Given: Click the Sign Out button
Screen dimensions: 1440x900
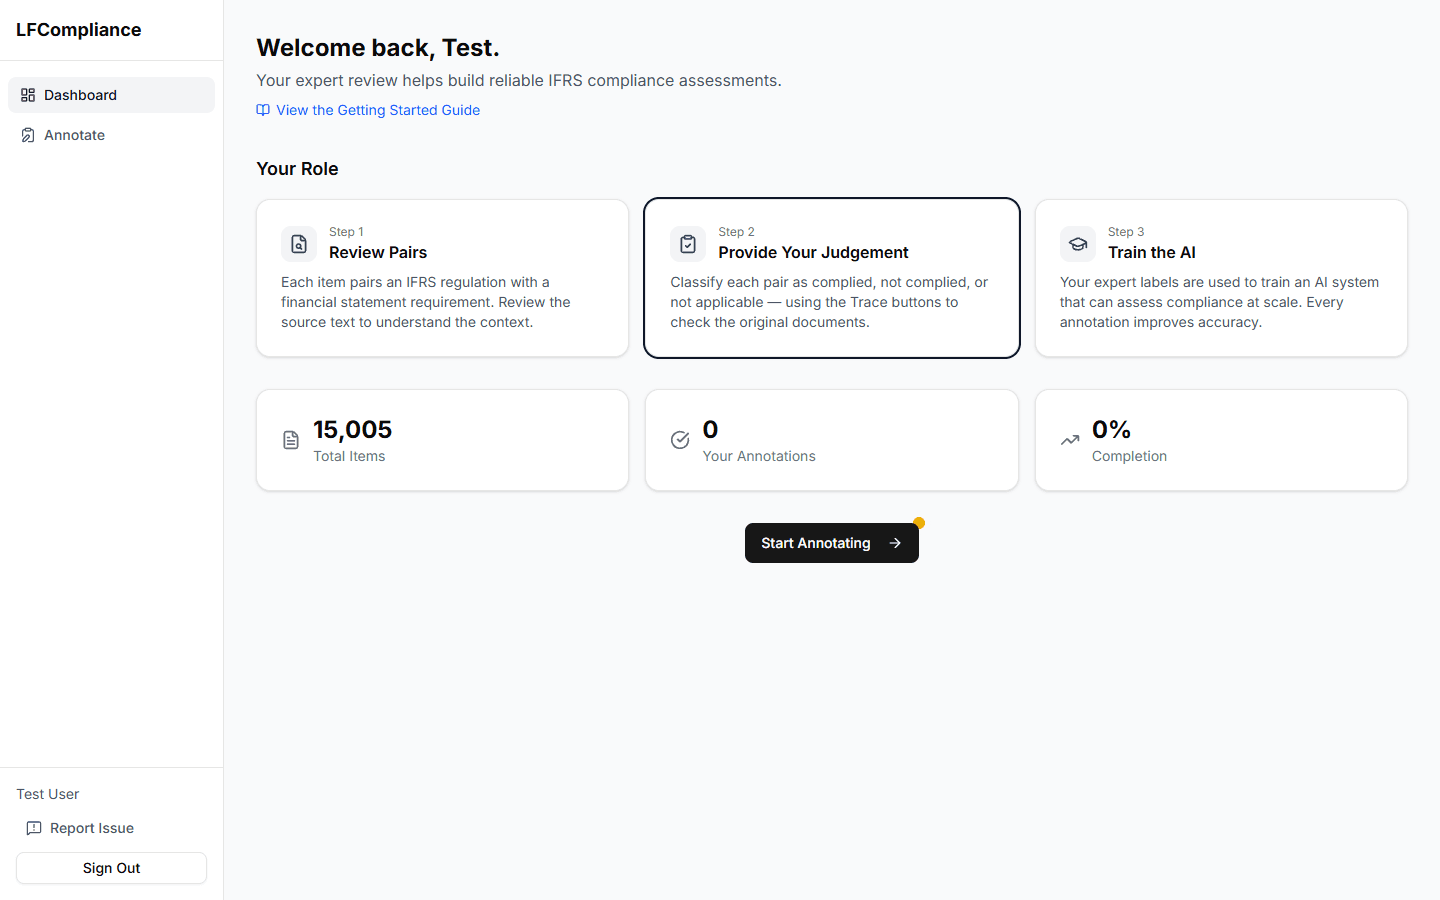Looking at the screenshot, I should [111, 867].
